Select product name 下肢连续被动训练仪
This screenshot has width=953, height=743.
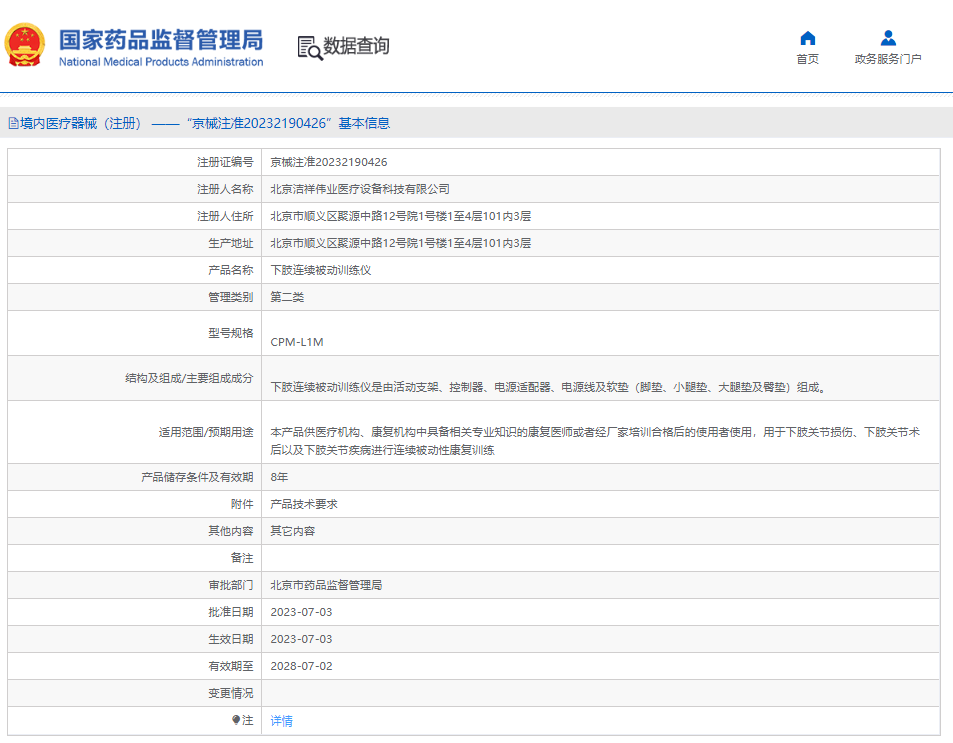(x=321, y=270)
